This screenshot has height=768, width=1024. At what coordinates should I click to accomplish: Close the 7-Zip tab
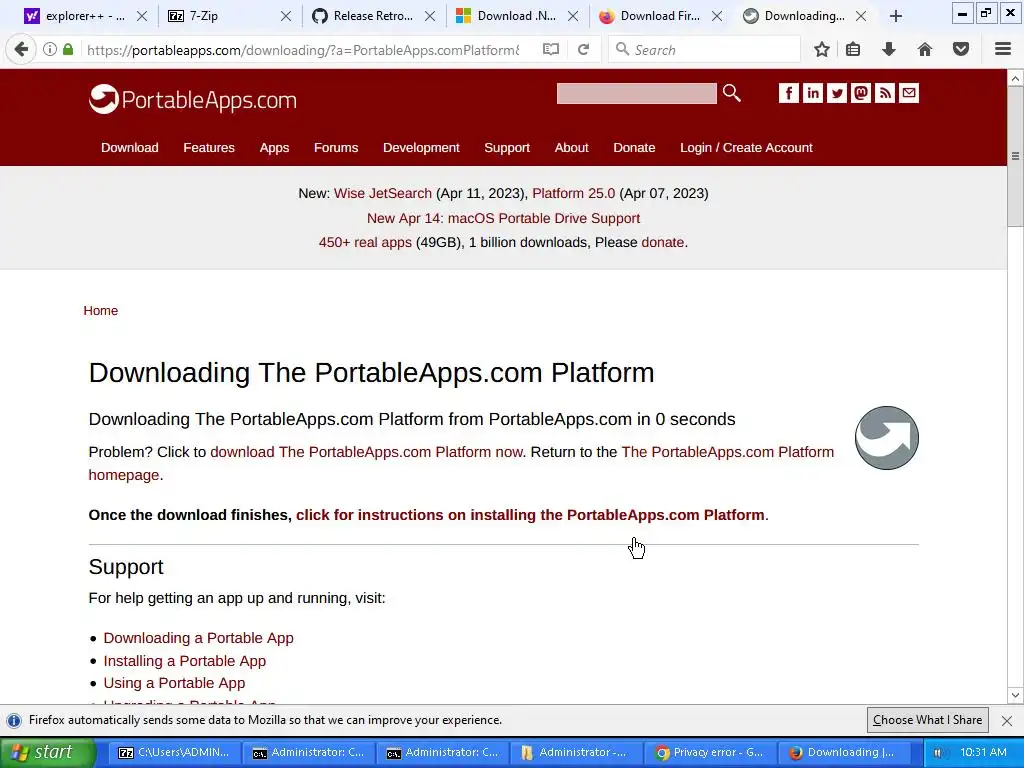click(x=285, y=16)
